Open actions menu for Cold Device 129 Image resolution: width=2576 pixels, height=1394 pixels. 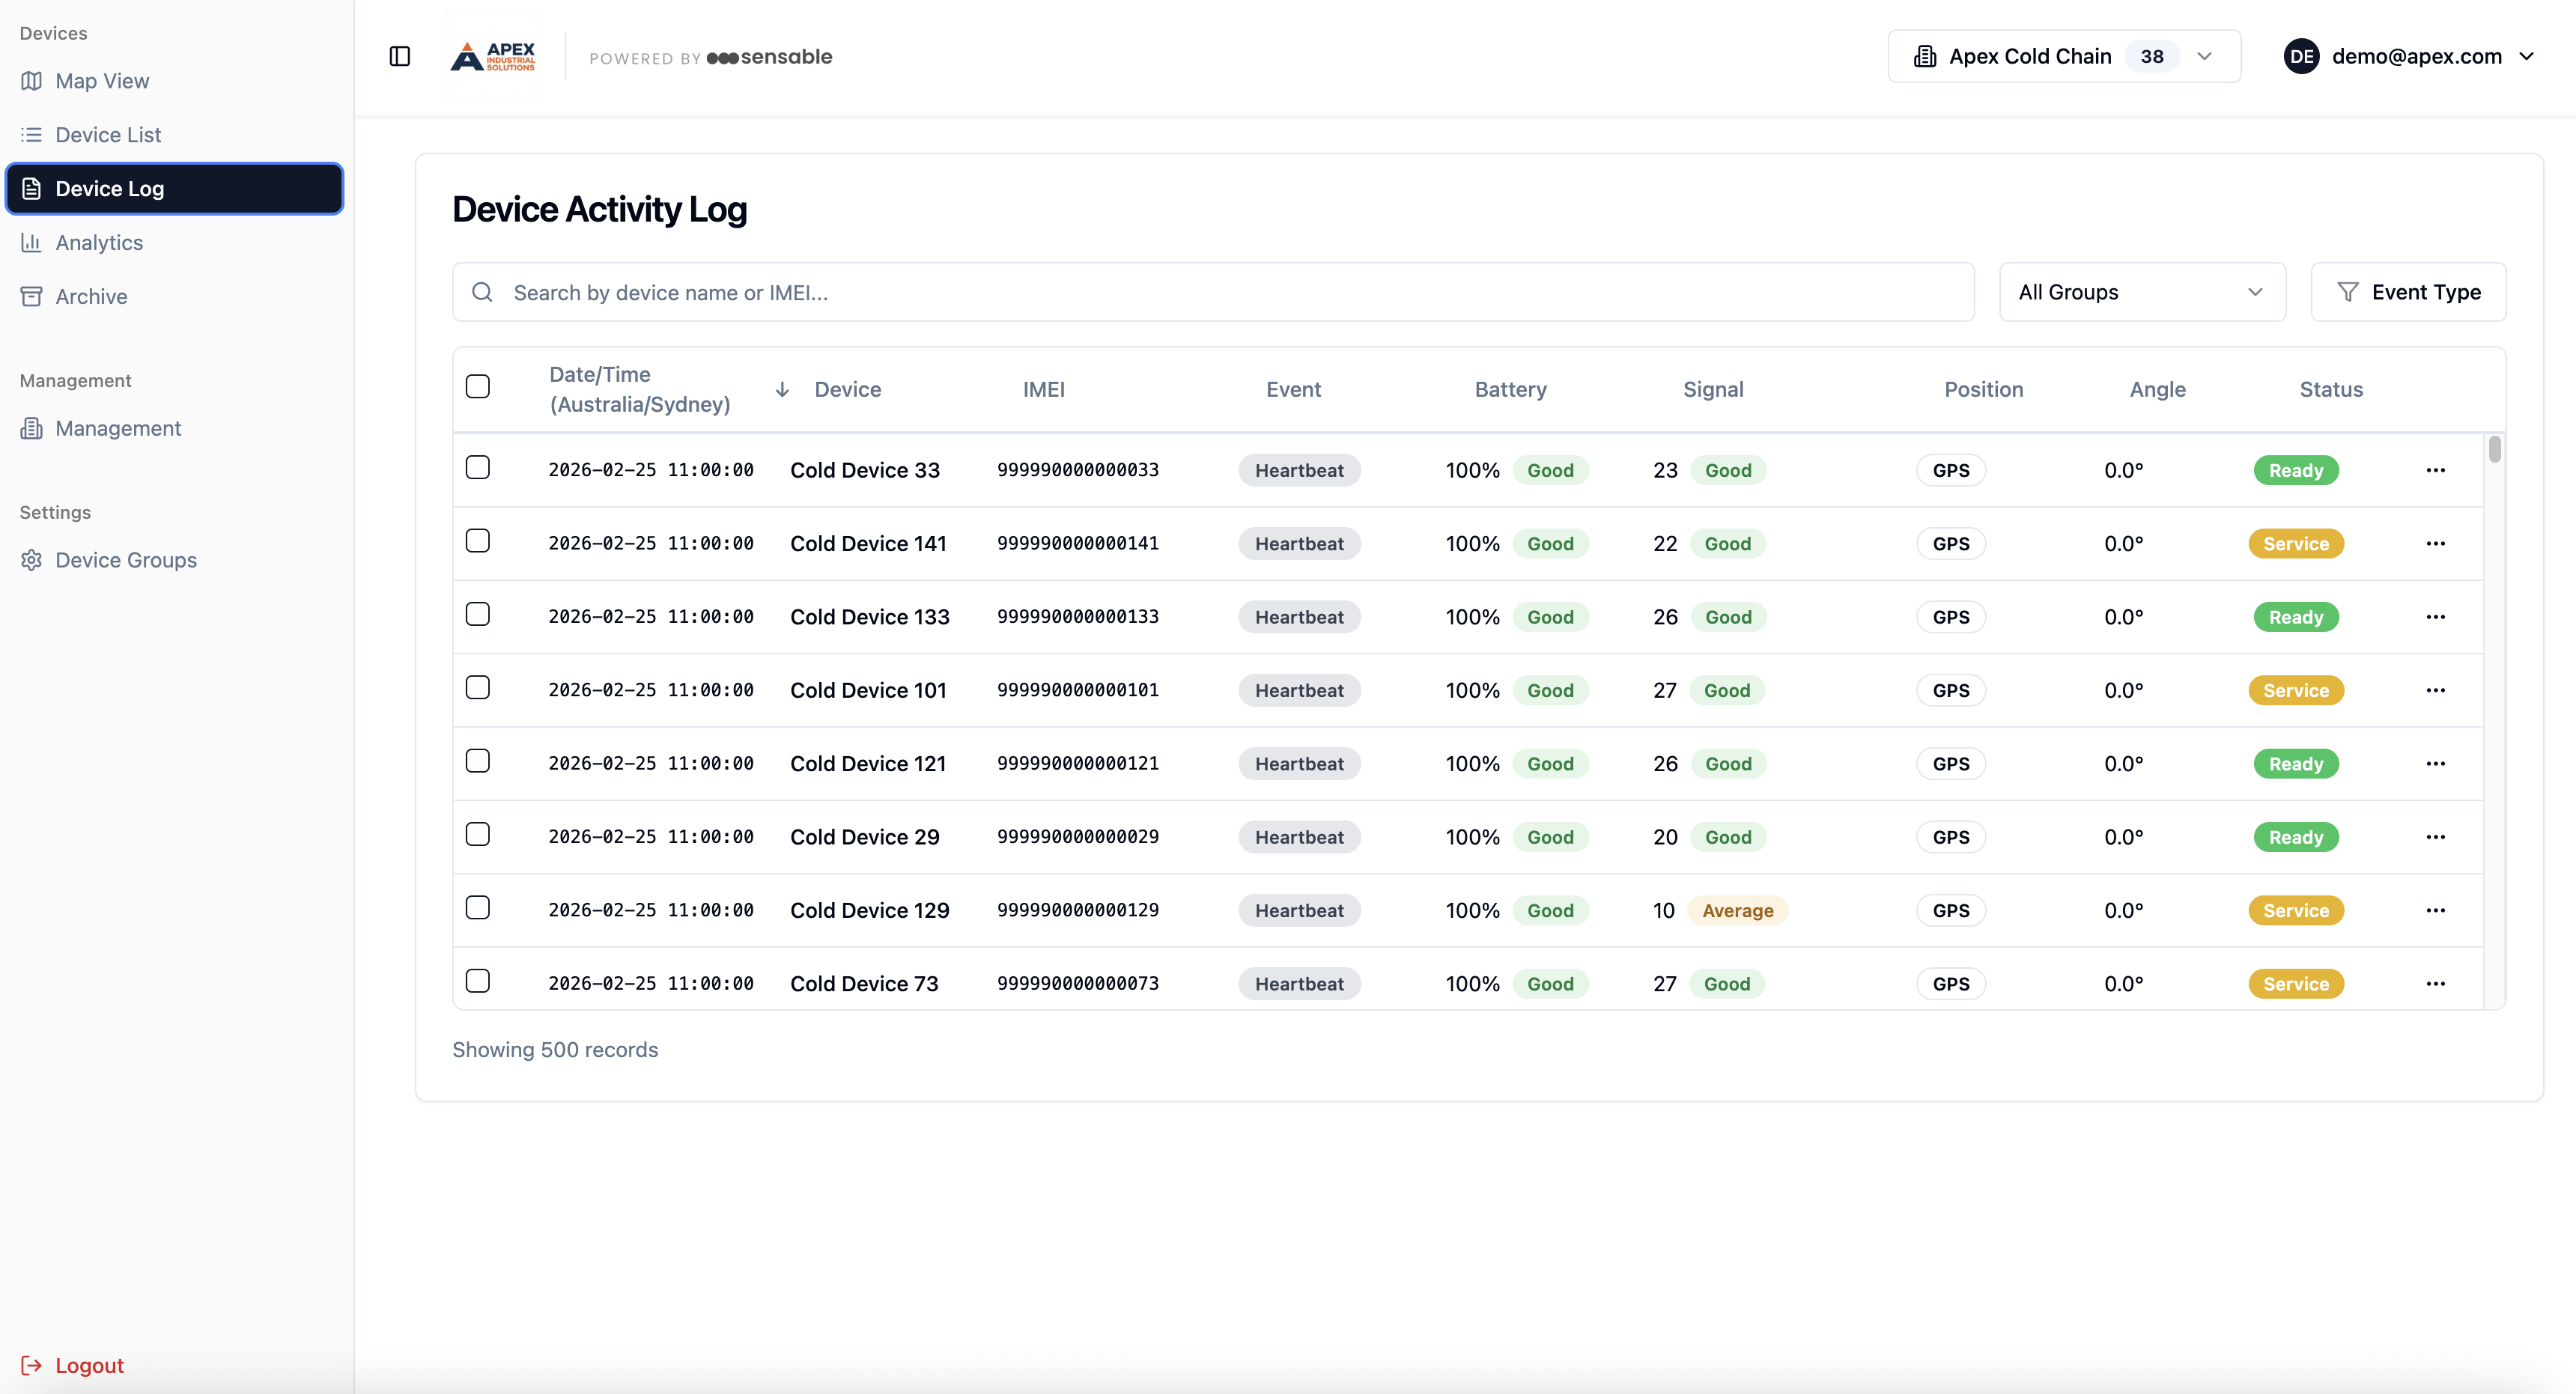coord(2435,910)
